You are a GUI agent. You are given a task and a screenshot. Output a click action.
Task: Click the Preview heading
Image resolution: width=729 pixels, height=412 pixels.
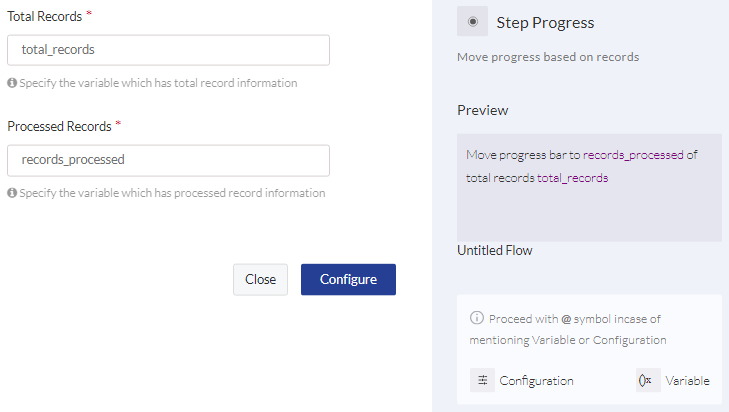(483, 110)
